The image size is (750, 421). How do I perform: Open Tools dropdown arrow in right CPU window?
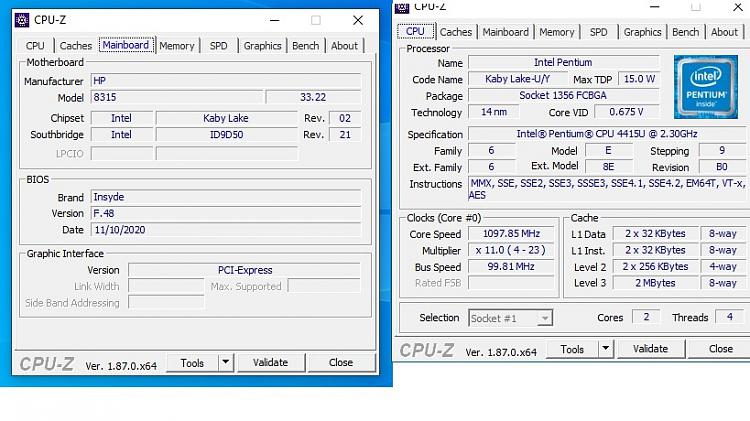pyautogui.click(x=606, y=349)
